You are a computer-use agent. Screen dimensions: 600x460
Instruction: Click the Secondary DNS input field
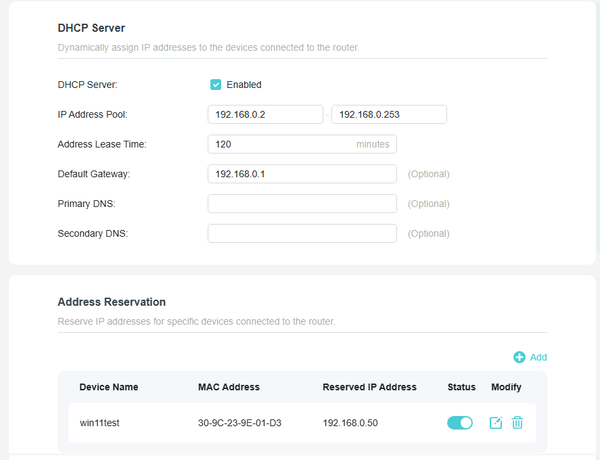(x=302, y=234)
